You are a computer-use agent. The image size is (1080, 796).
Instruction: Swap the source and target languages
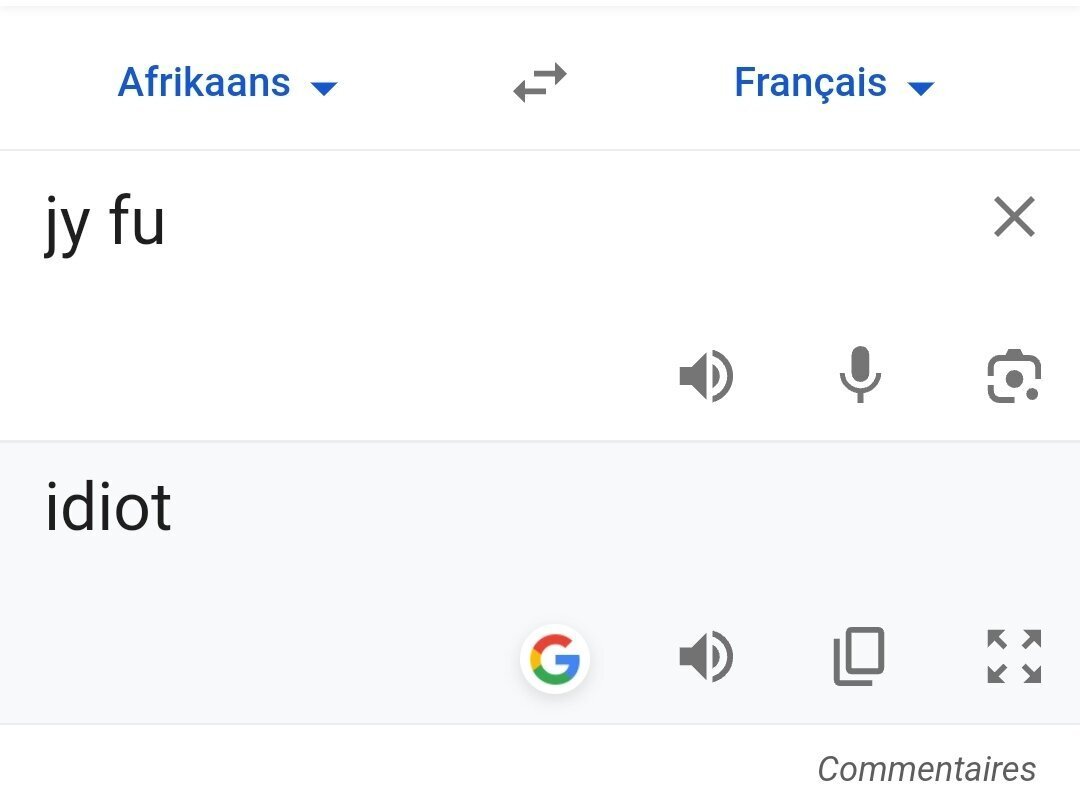(540, 83)
